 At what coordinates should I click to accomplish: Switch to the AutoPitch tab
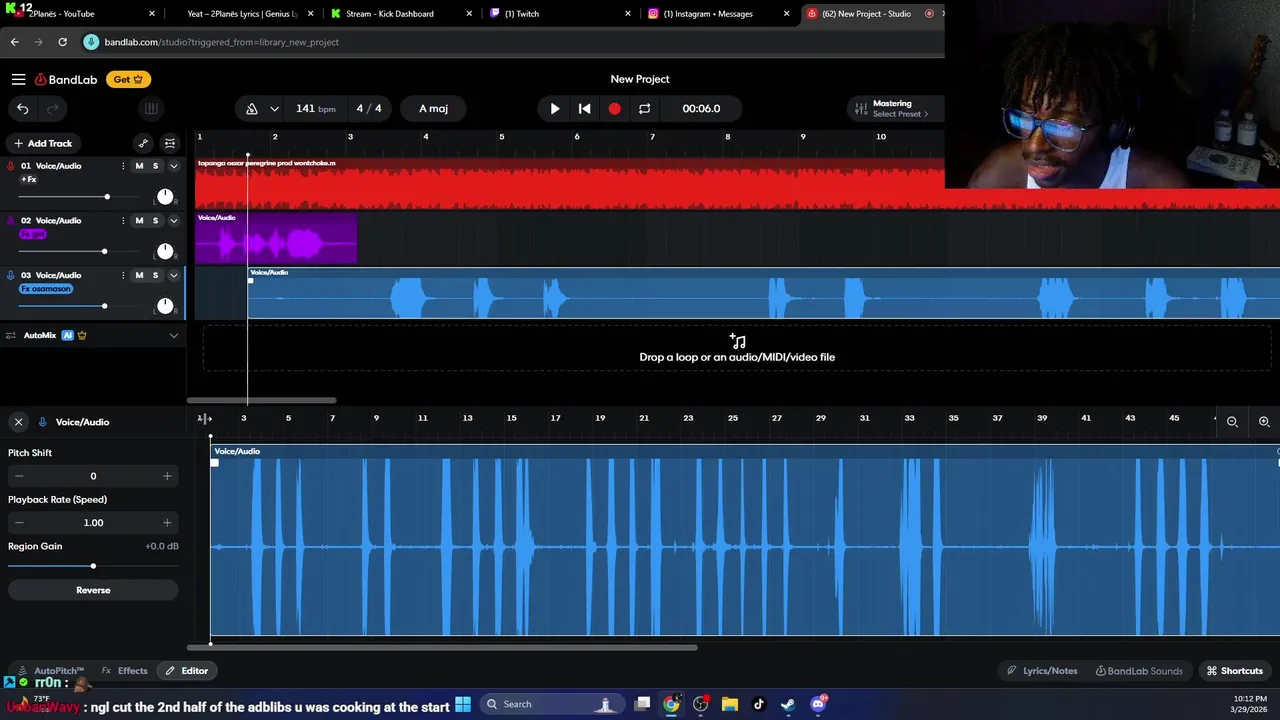click(x=51, y=671)
